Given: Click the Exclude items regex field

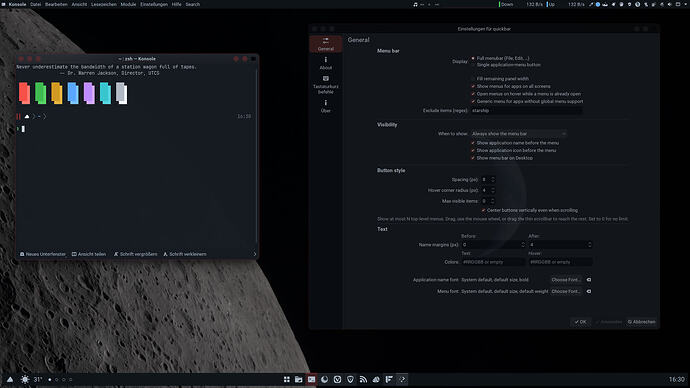Looking at the screenshot, I should (526, 111).
